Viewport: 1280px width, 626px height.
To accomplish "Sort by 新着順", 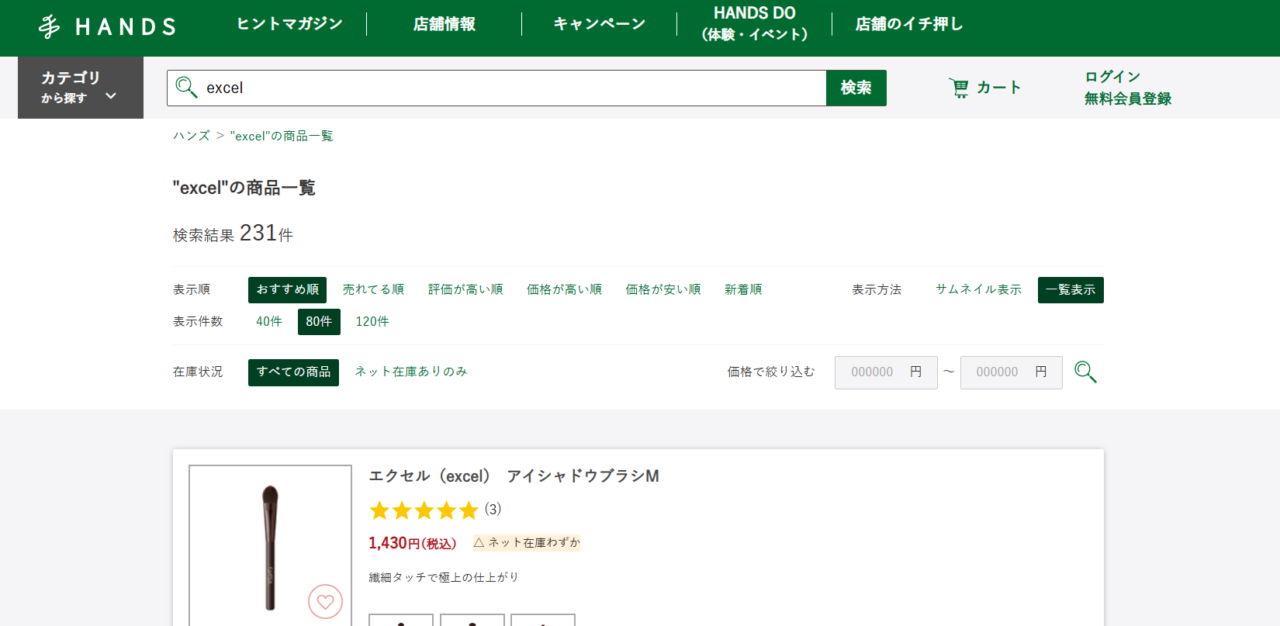I will [743, 290].
